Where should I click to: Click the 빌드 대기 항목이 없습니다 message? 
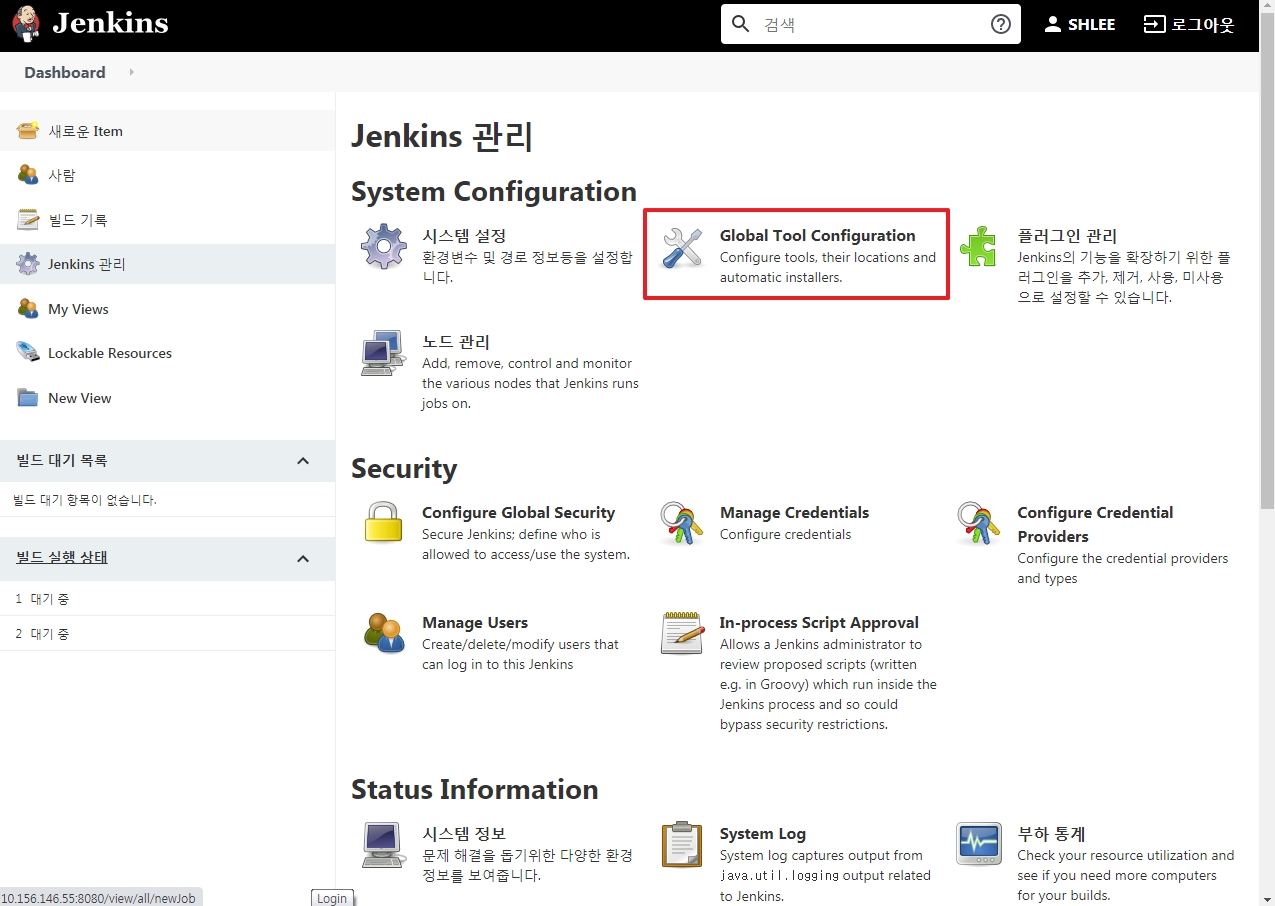coord(85,500)
